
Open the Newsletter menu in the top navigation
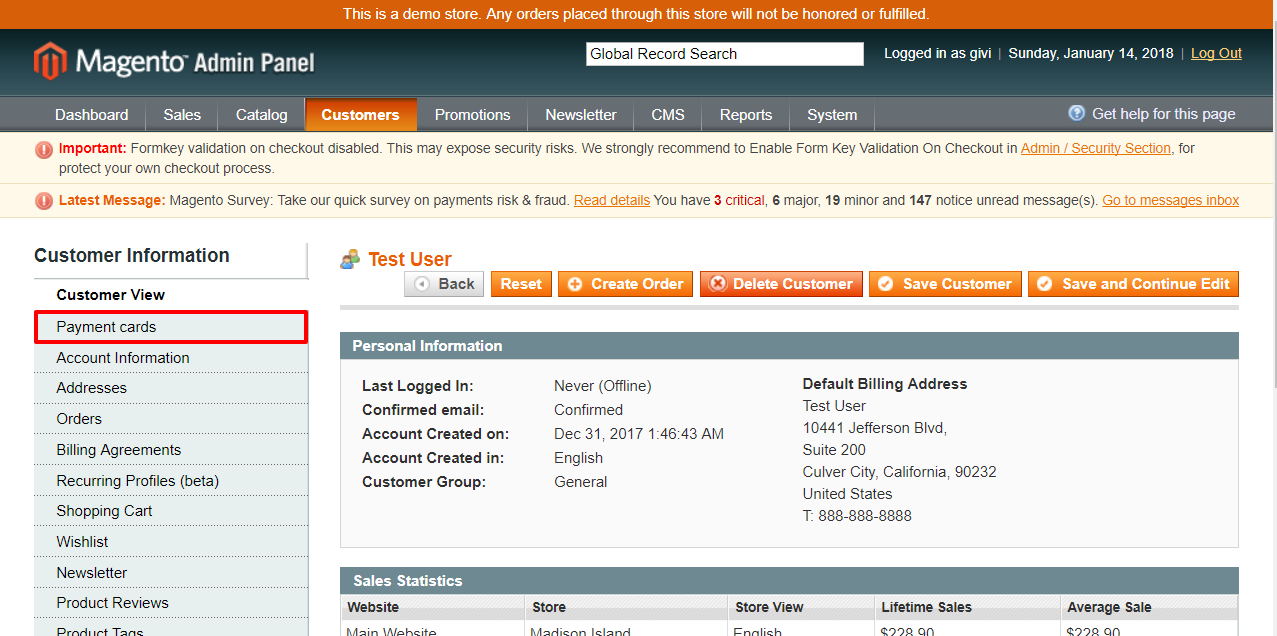click(x=581, y=115)
